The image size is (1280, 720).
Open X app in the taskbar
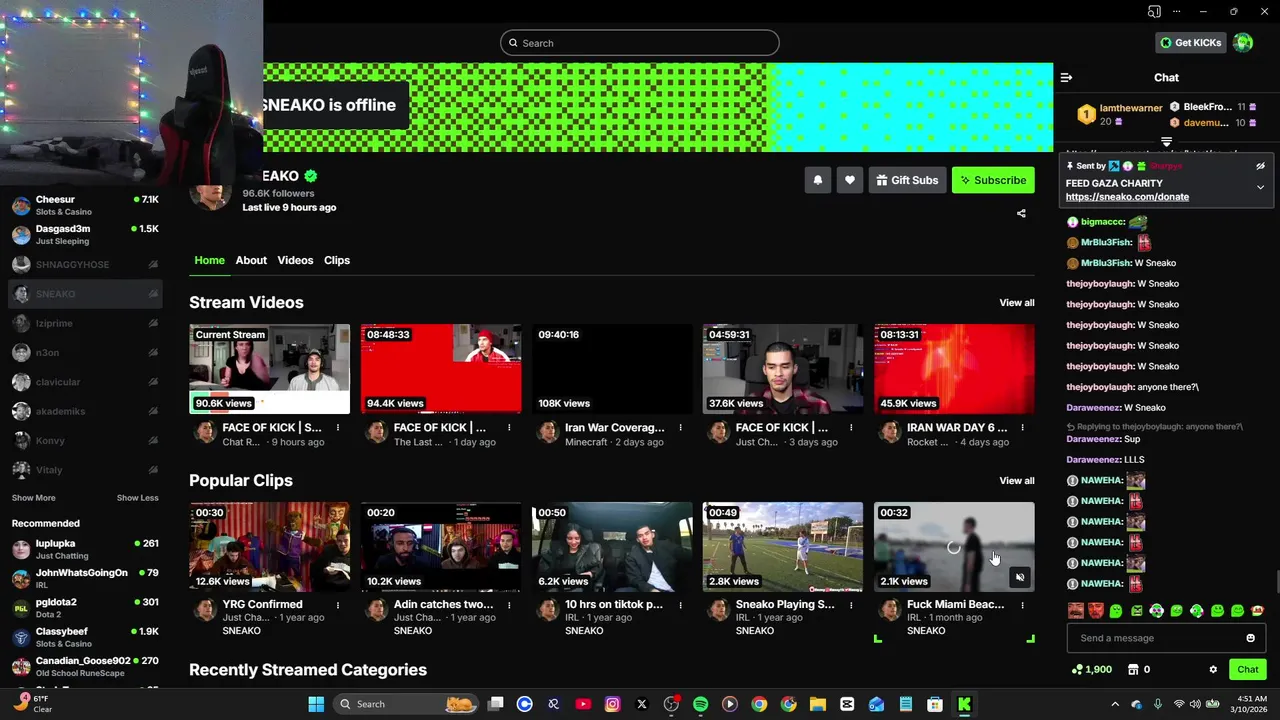coord(641,704)
